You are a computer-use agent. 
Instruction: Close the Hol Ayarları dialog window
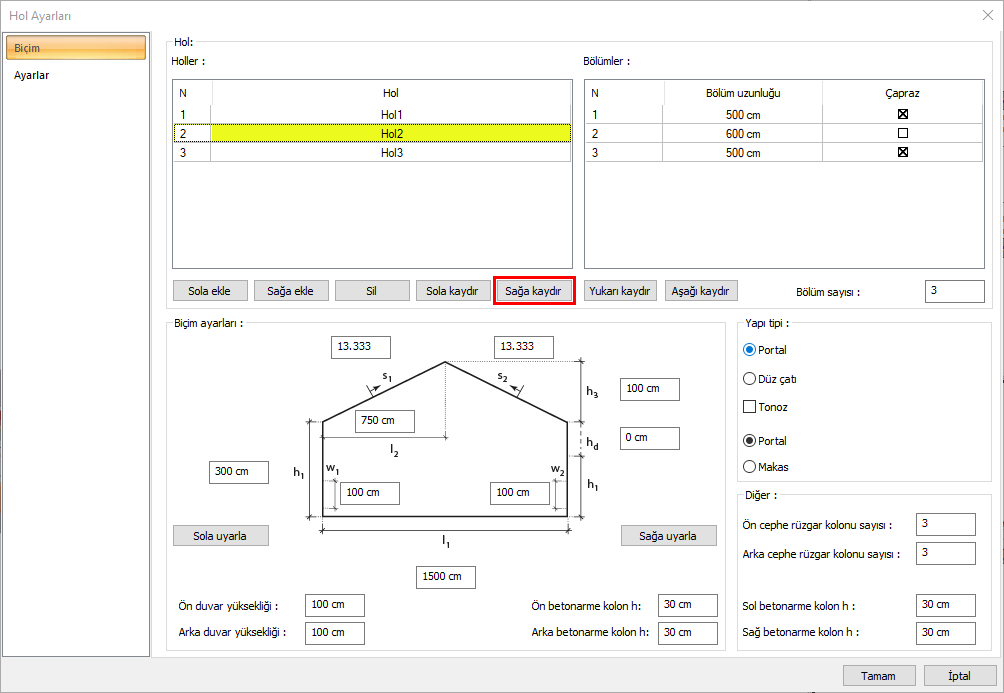click(x=986, y=15)
